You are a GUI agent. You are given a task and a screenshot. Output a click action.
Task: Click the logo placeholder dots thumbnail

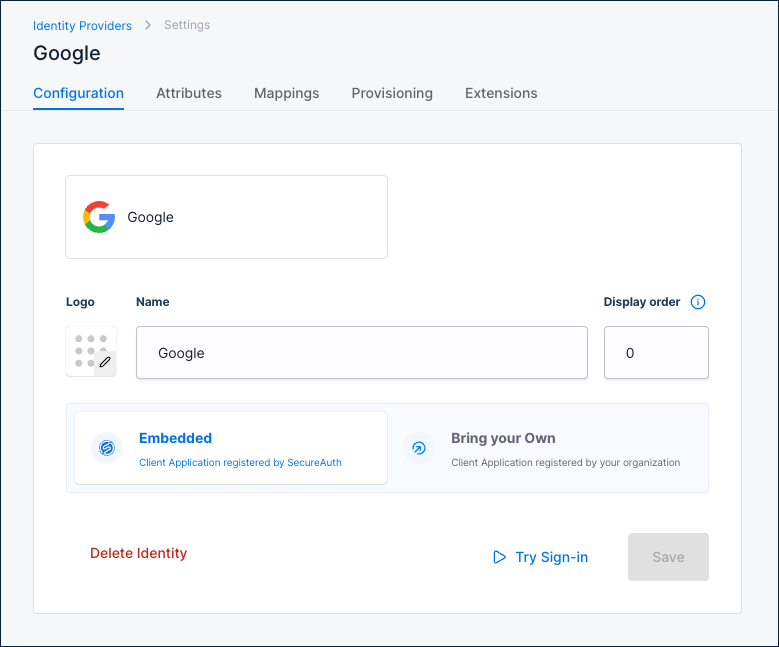point(91,351)
